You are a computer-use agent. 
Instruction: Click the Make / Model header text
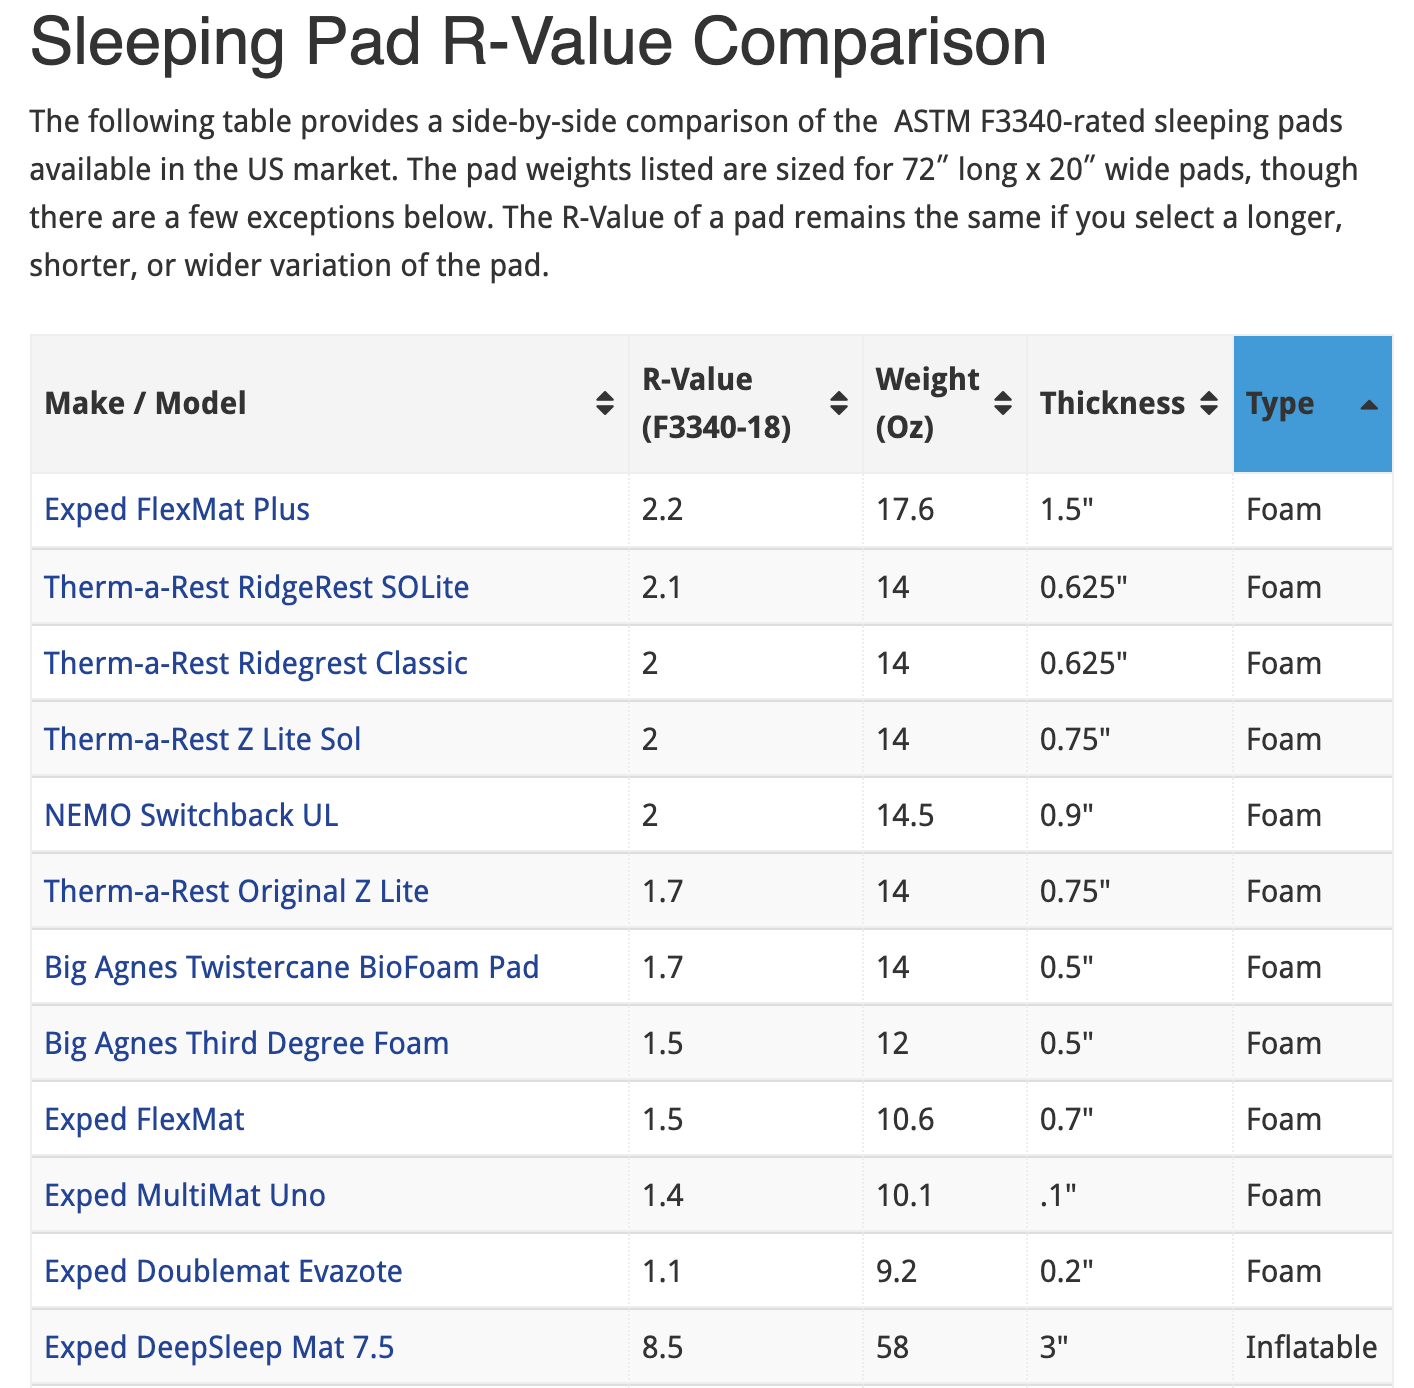(x=145, y=403)
